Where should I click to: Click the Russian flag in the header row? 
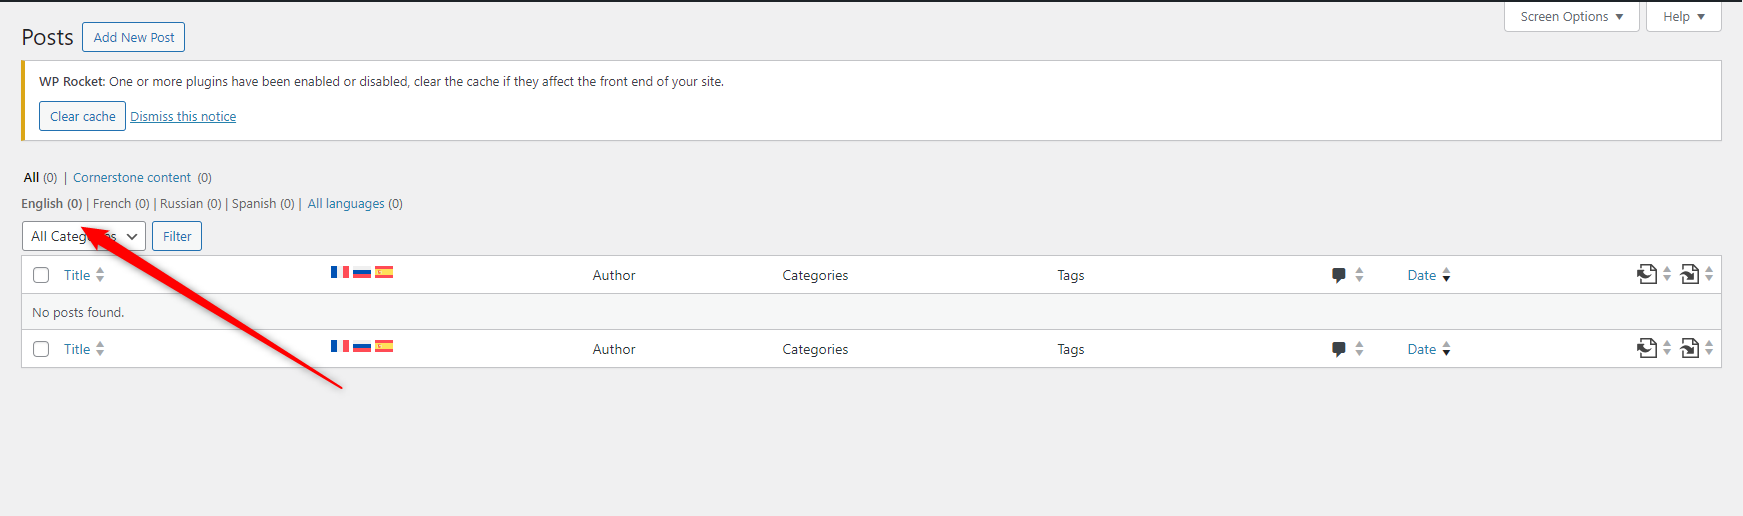362,272
